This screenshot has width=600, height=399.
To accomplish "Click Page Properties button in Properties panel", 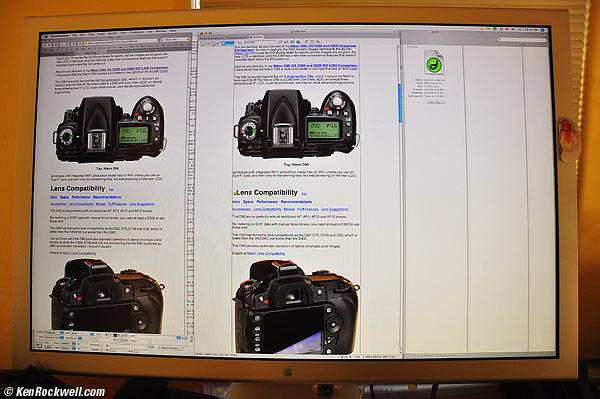I will pyautogui.click(x=171, y=348).
